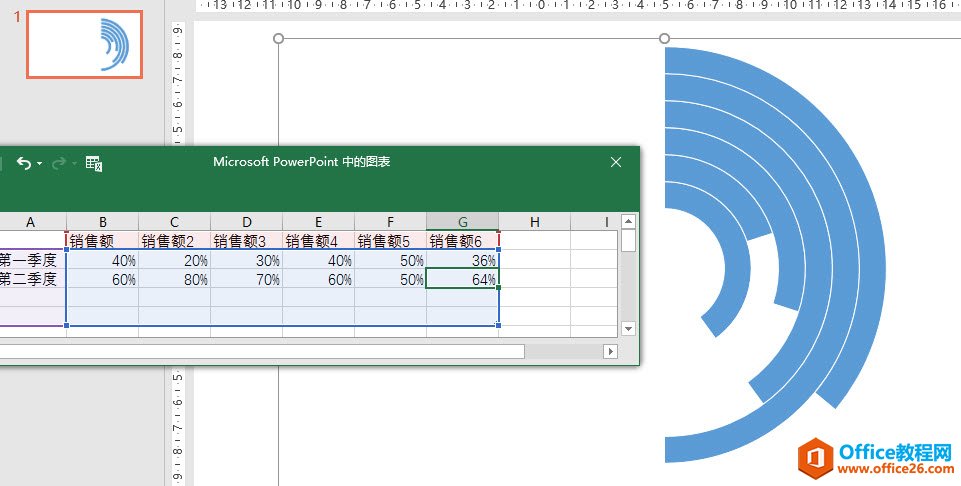Click the cell with value 36%
Viewport: 961px width, 486px height.
[462, 260]
